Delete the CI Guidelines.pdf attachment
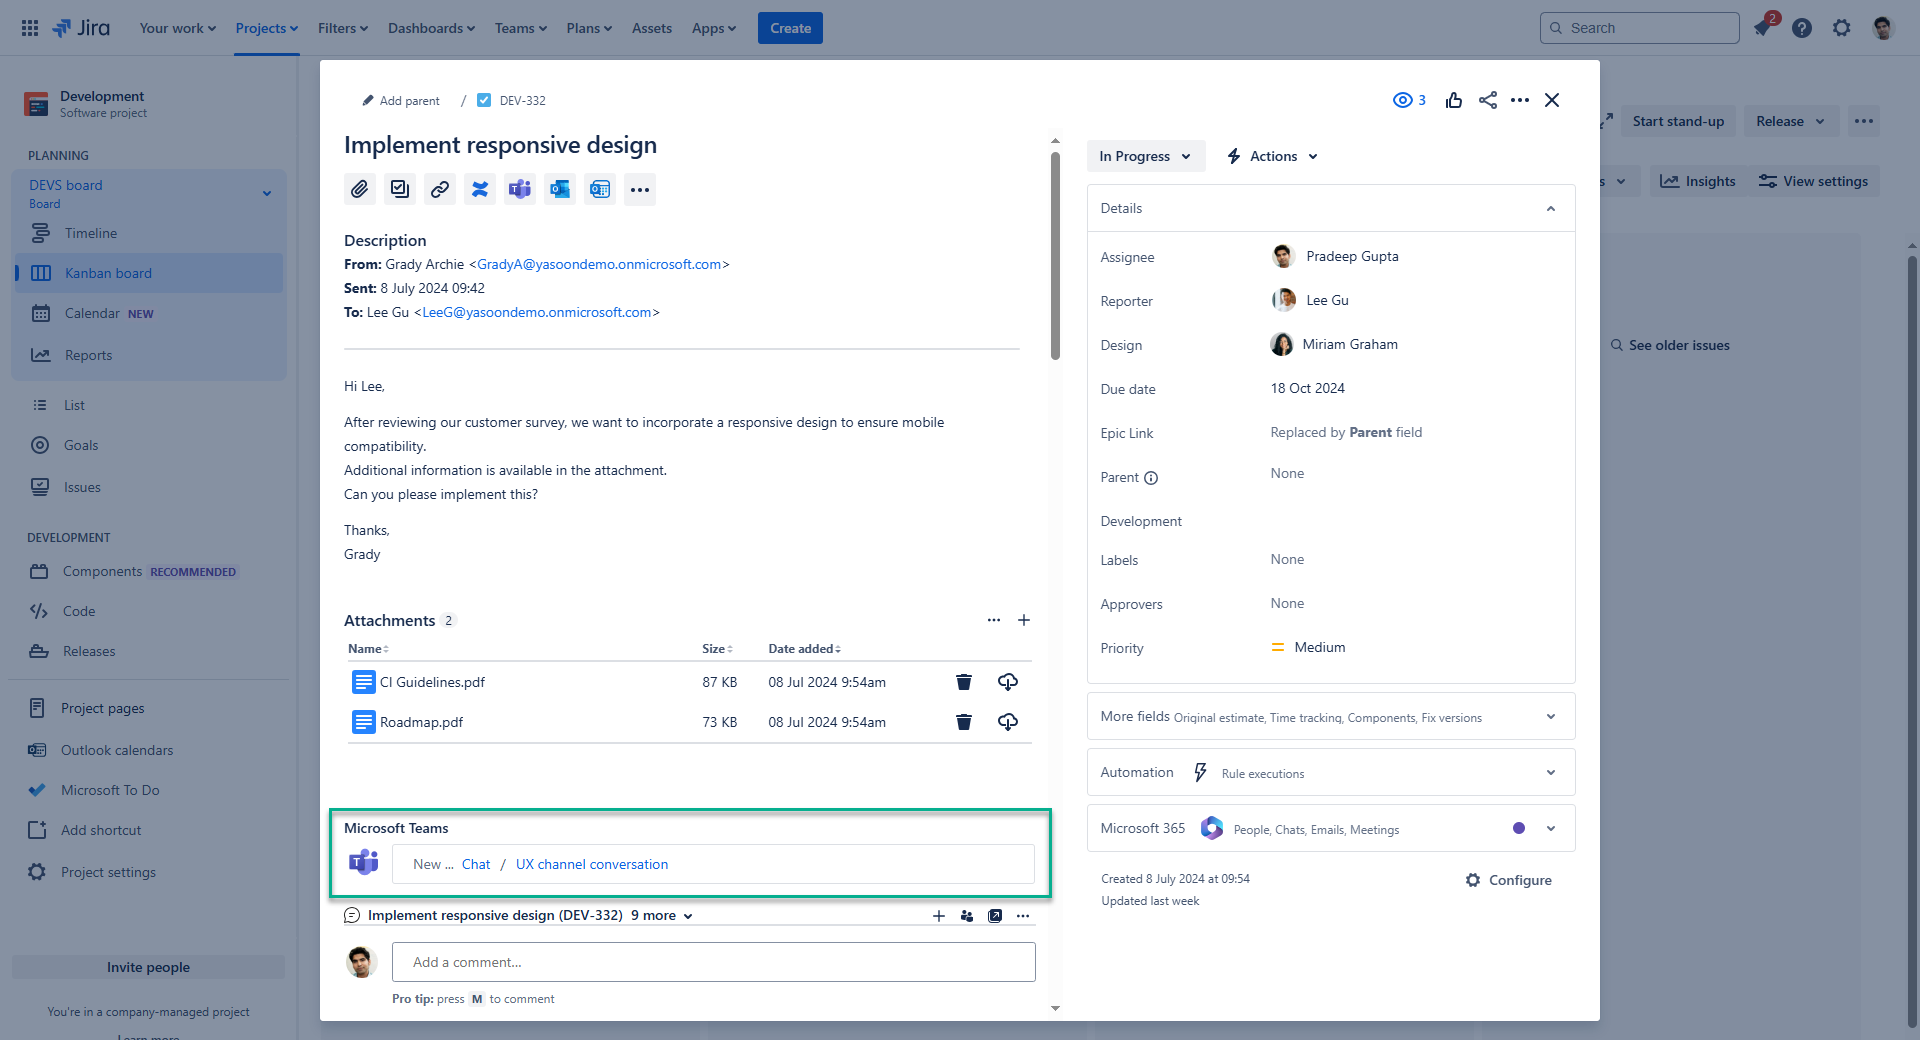The height and width of the screenshot is (1040, 1920). 963,682
